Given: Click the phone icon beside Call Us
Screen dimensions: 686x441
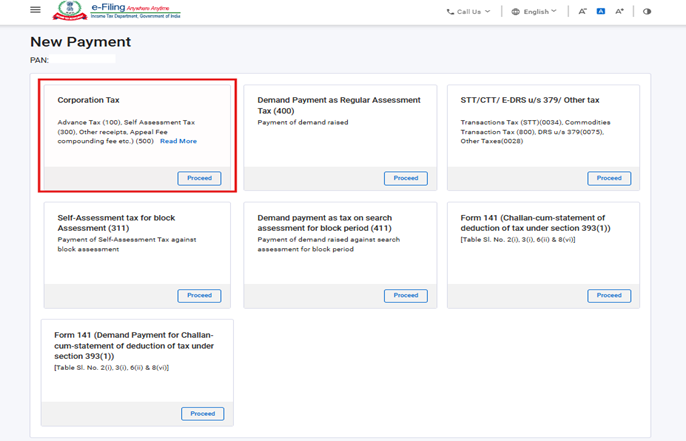Looking at the screenshot, I should point(450,12).
